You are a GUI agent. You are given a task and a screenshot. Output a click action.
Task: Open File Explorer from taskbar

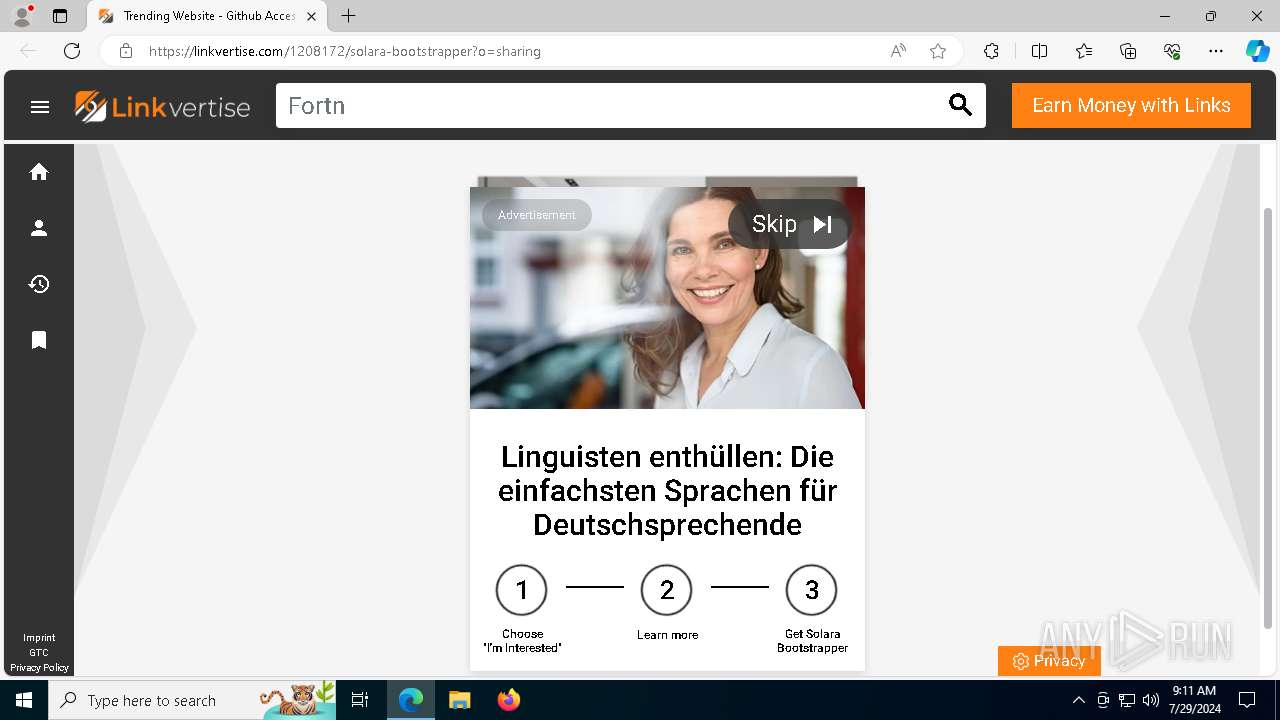[459, 700]
